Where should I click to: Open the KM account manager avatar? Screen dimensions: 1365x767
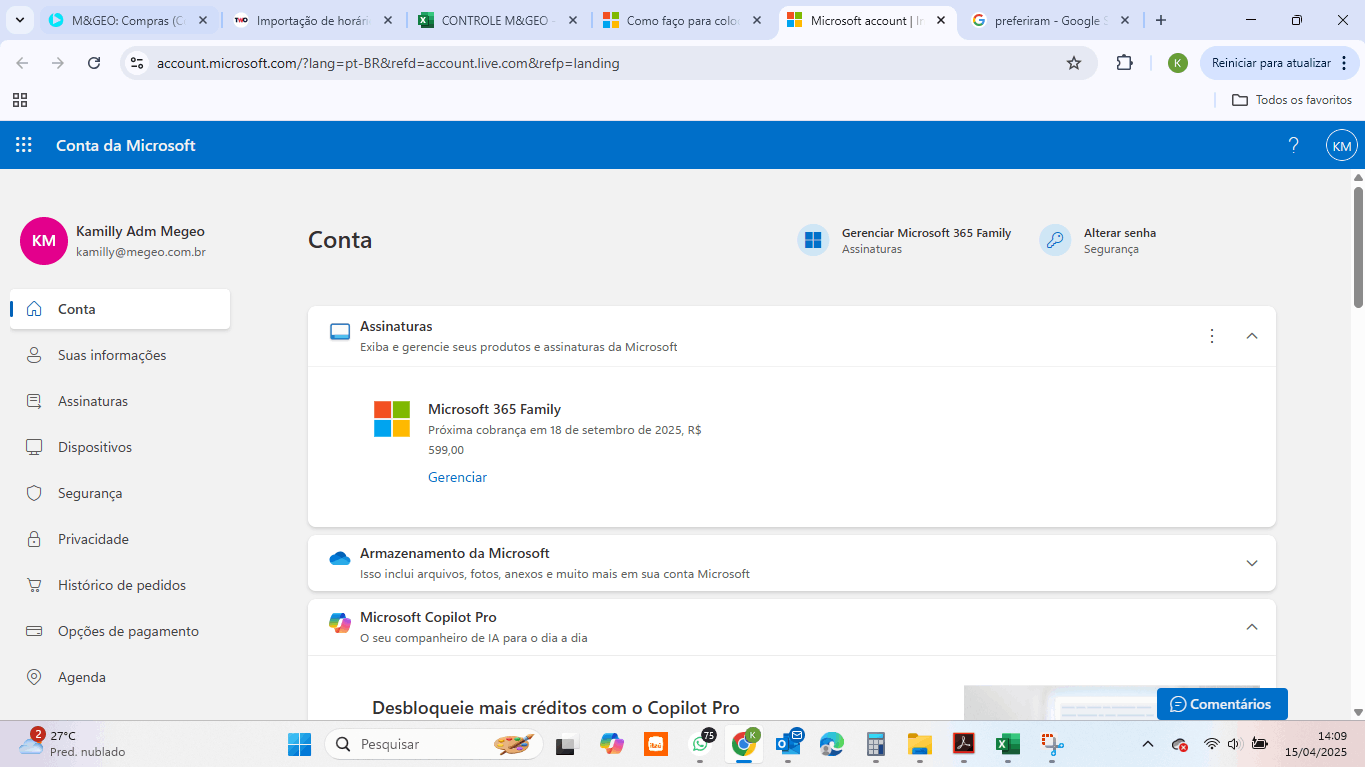[x=1341, y=145]
